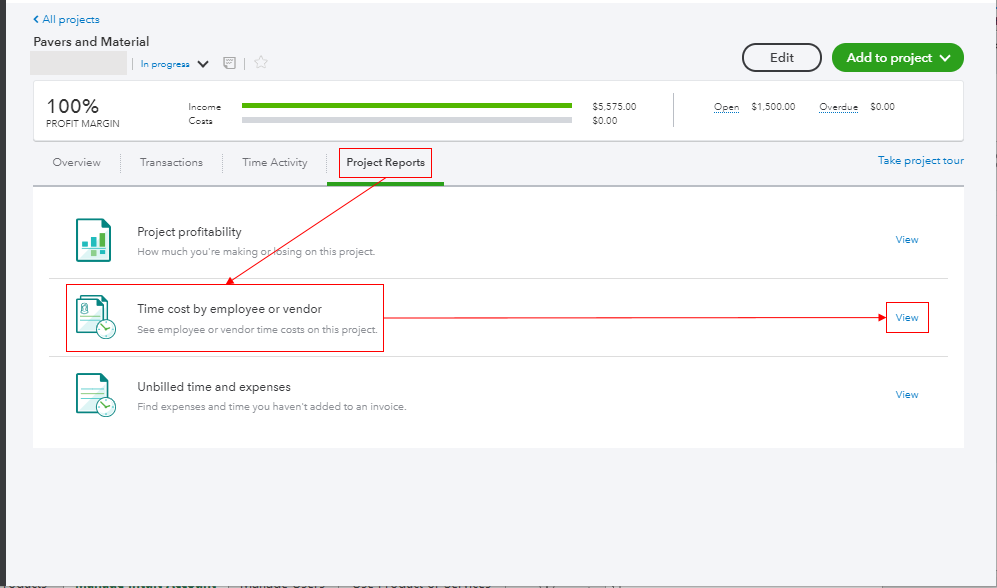Switch to the Overview tab
997x588 pixels.
[76, 163]
